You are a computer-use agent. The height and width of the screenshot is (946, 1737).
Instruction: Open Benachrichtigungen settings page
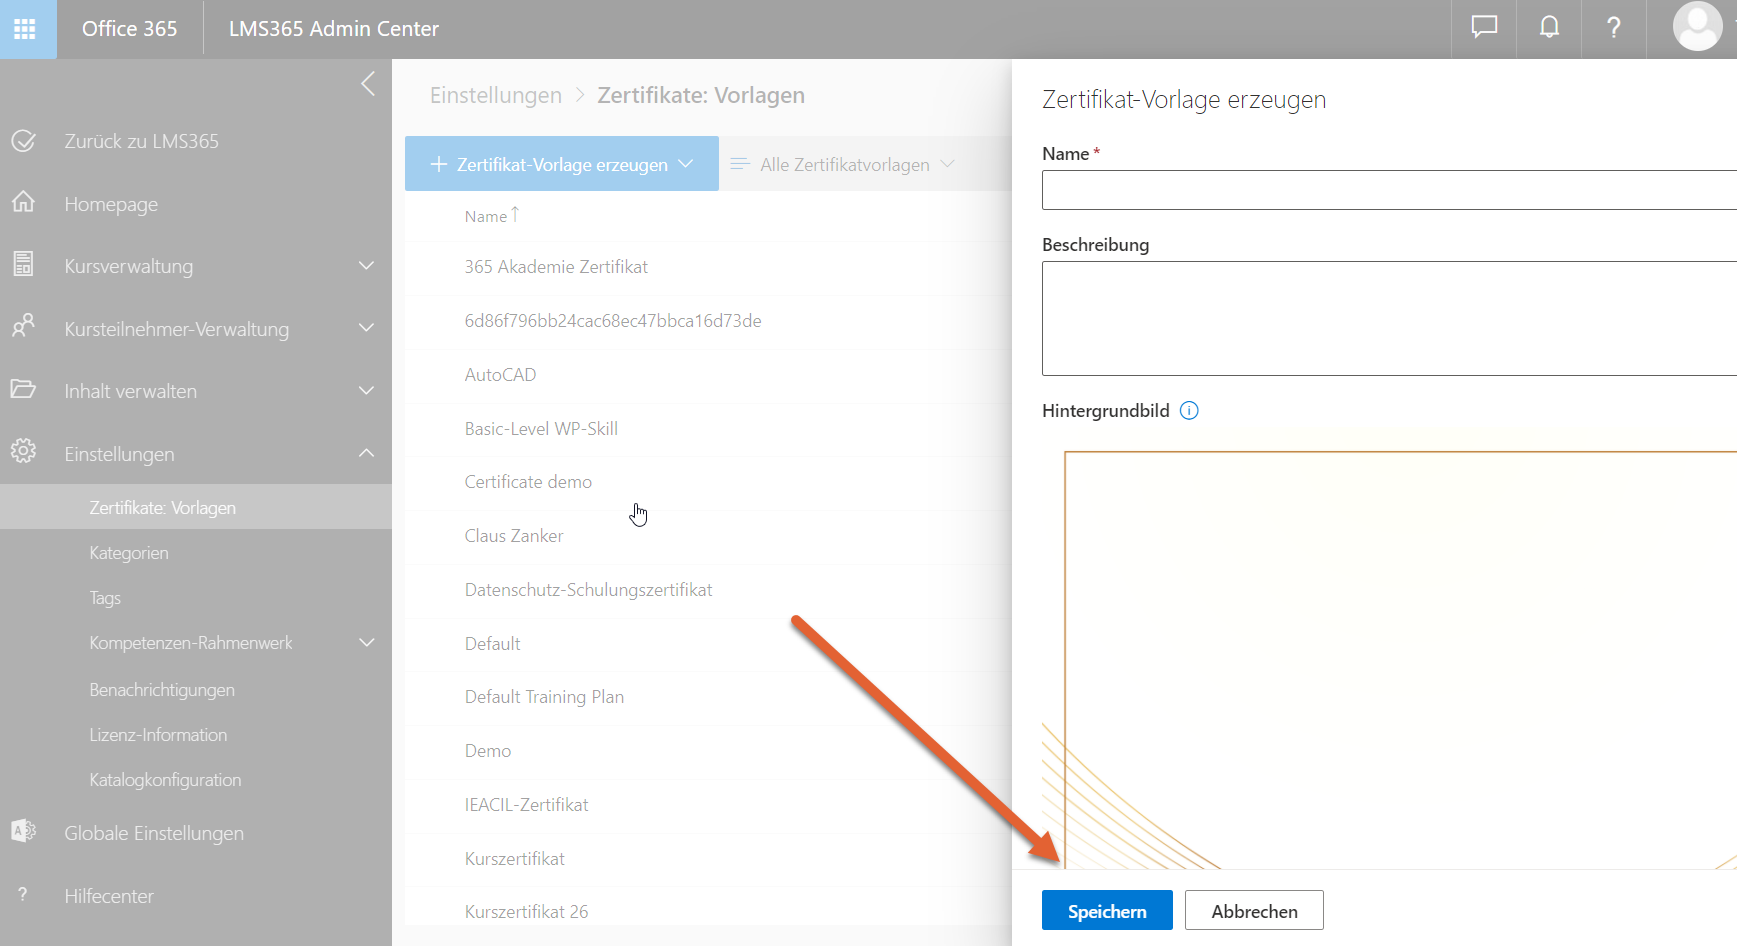162,690
